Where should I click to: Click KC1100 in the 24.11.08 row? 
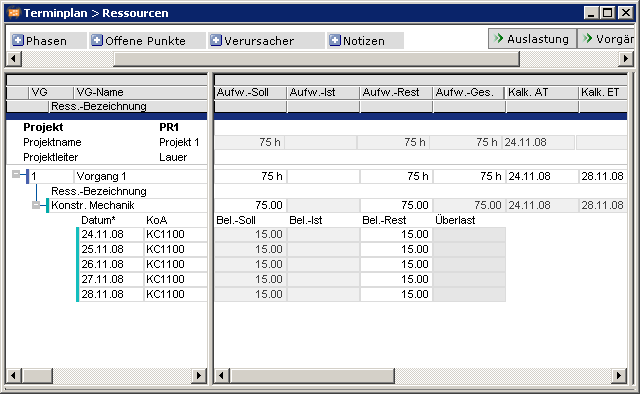coord(176,234)
